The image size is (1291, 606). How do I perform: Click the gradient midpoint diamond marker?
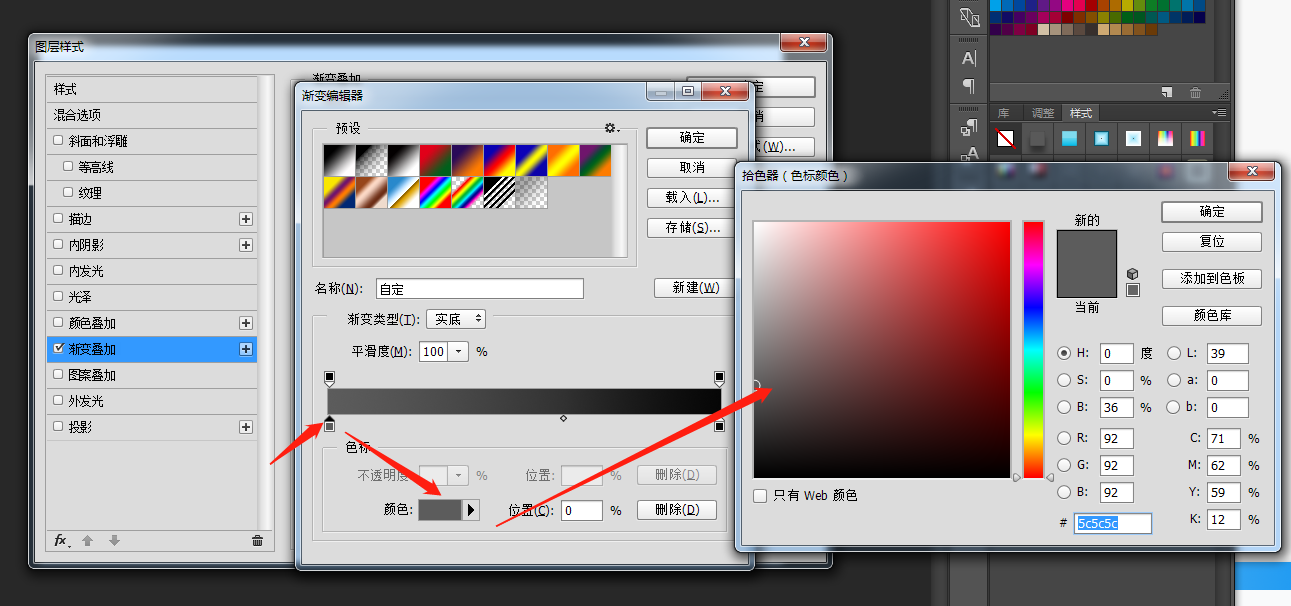coord(563,418)
